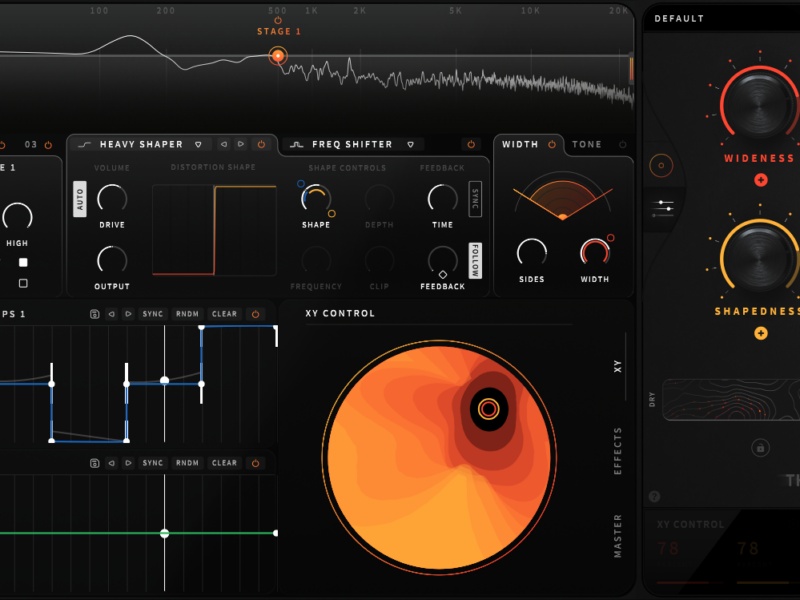800x600 pixels.
Task: Switch to the Tone tab
Action: 587,145
